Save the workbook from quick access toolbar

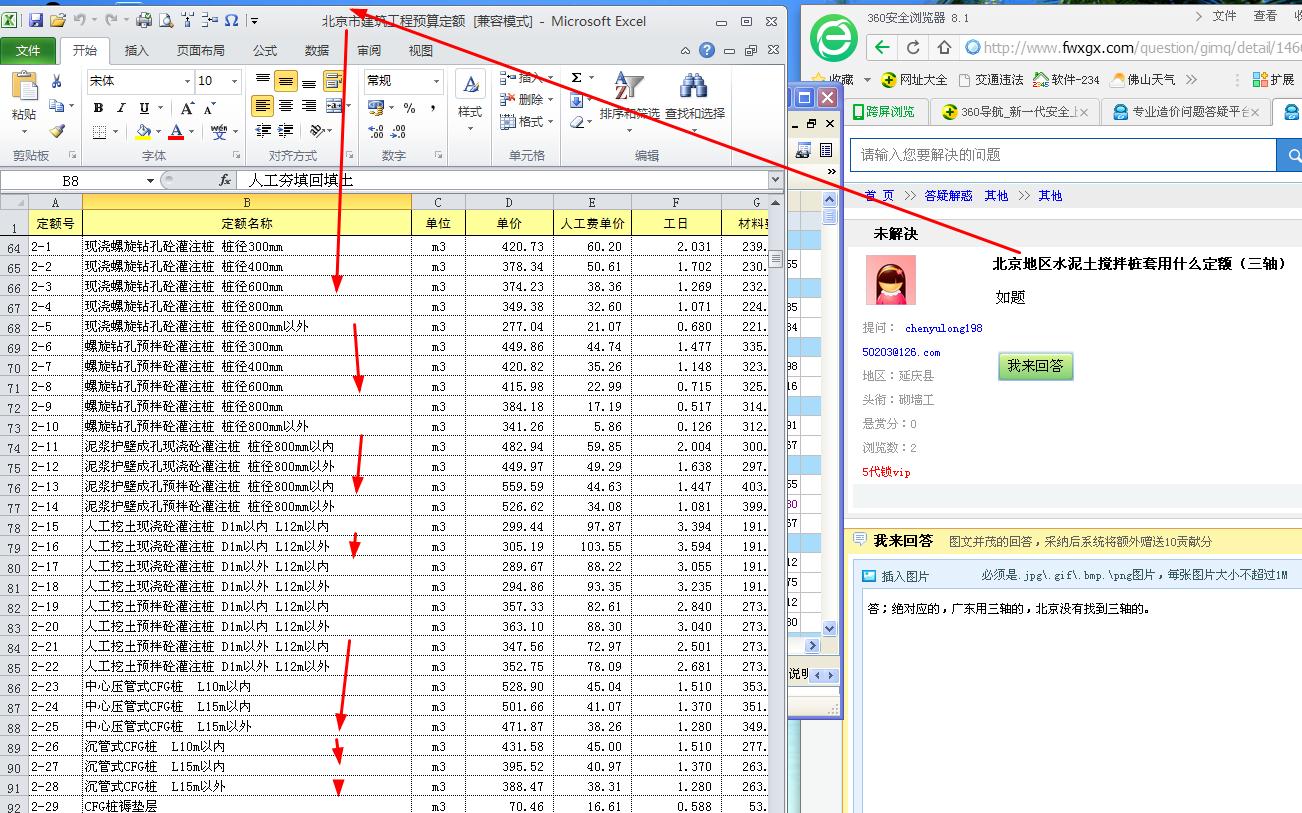(36, 20)
